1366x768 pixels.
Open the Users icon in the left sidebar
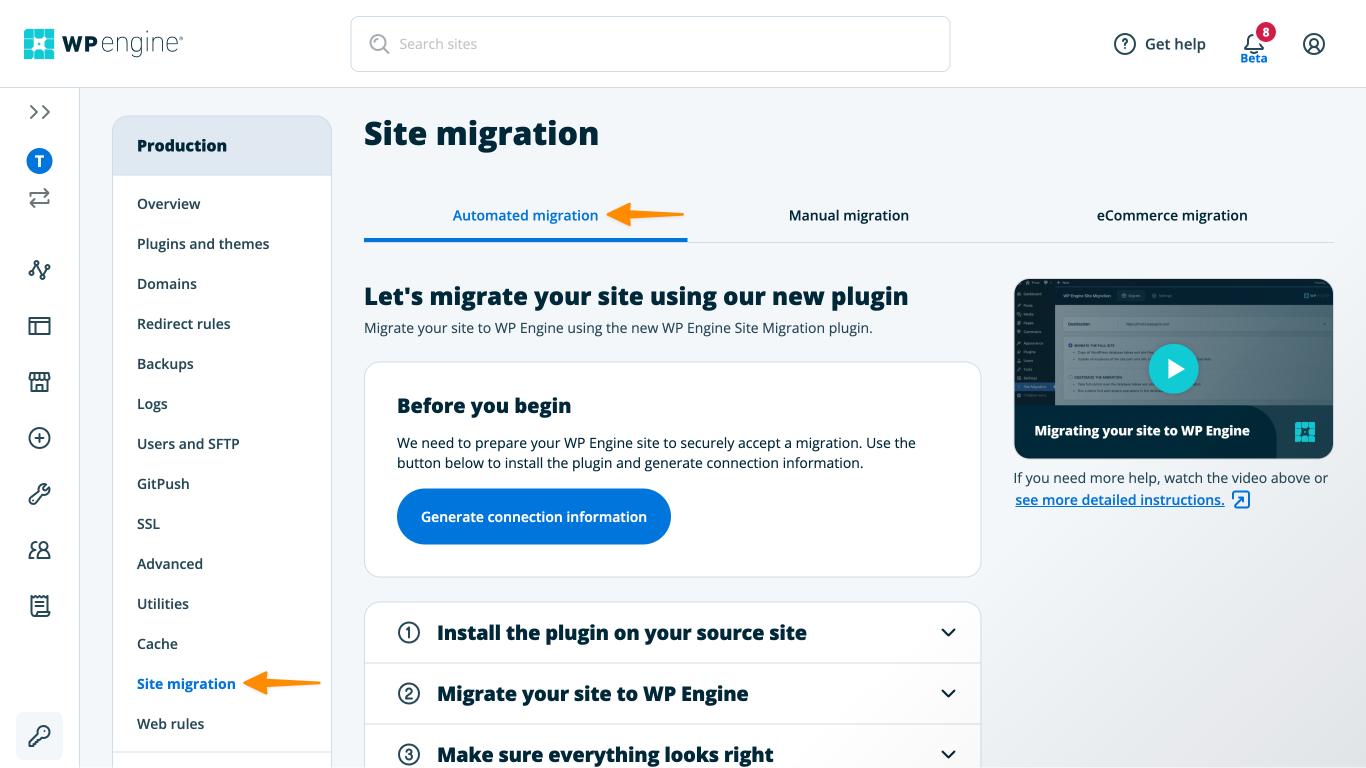[x=39, y=549]
